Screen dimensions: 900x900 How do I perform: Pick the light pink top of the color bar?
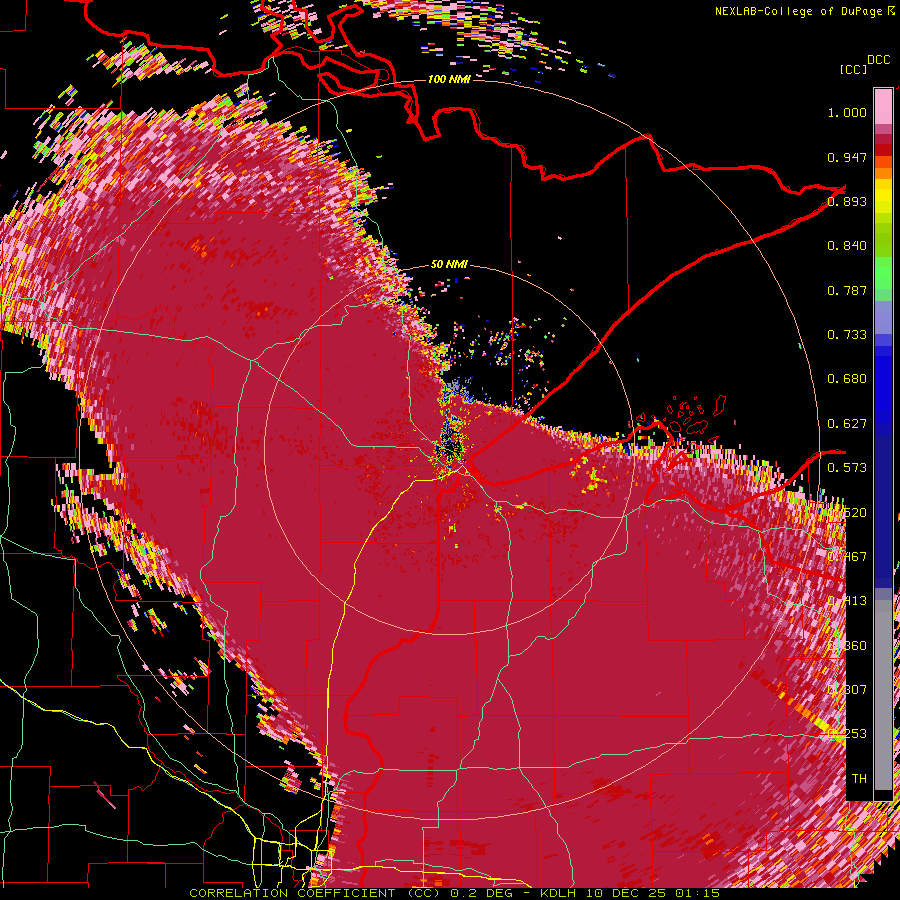[883, 106]
